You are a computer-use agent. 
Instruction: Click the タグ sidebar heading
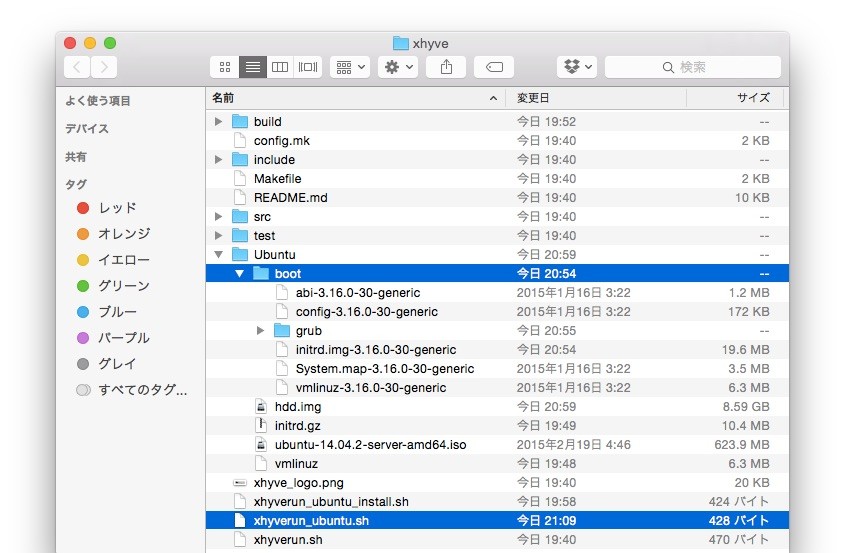click(76, 185)
